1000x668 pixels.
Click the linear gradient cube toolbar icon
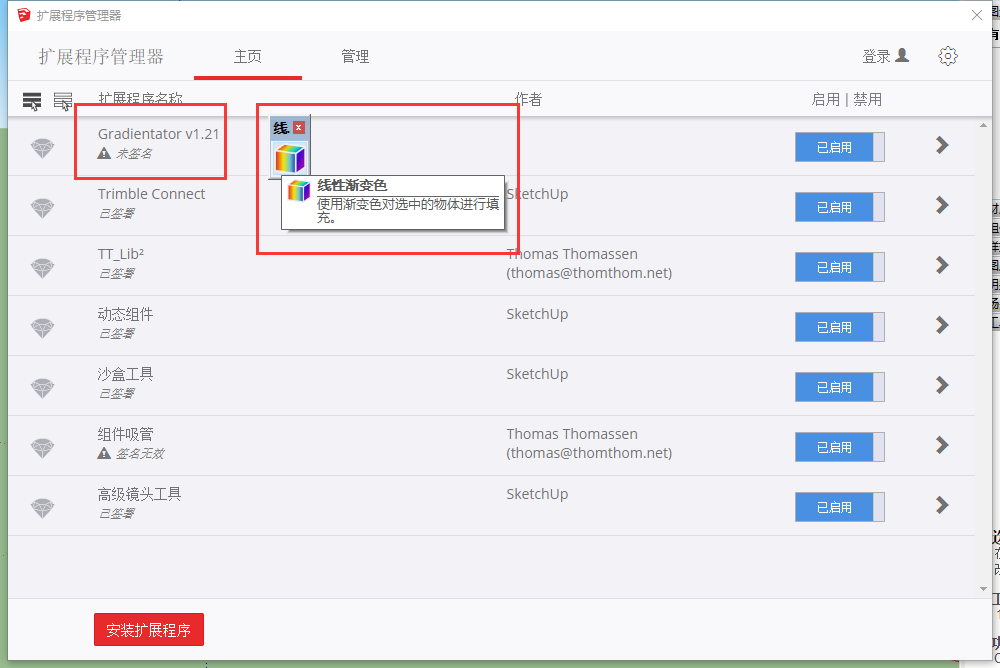coord(290,158)
